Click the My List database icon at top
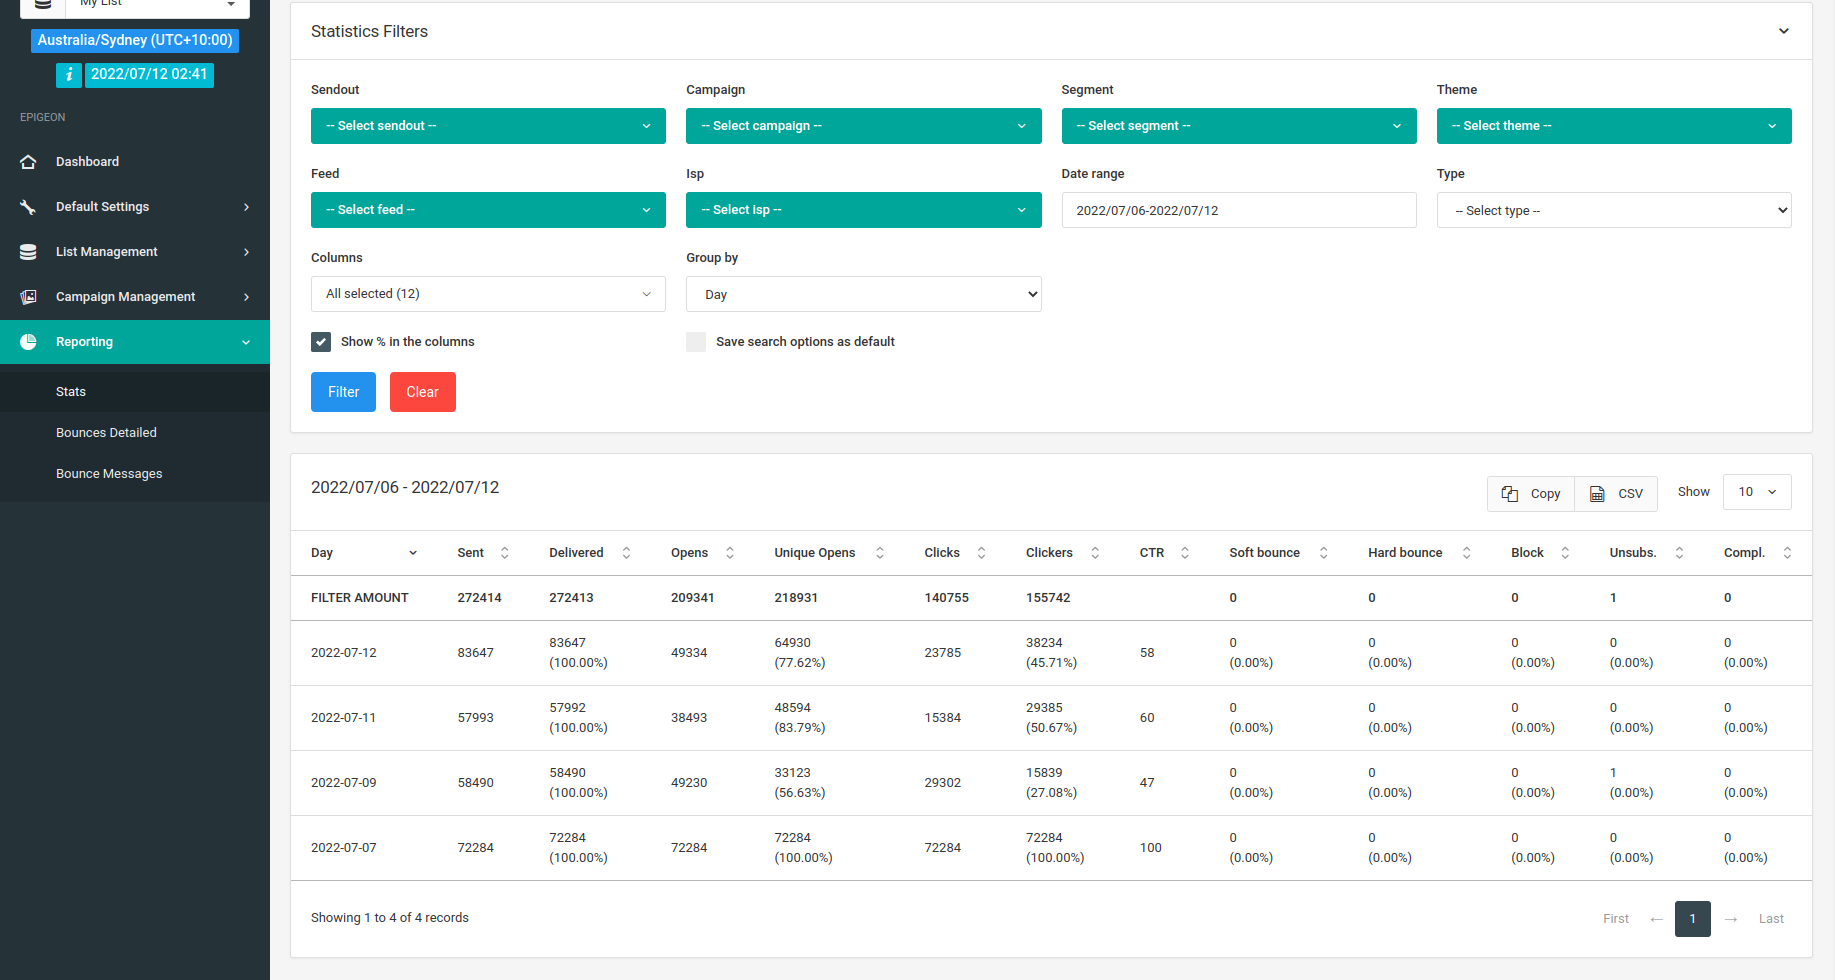The width and height of the screenshot is (1835, 980). (x=42, y=4)
